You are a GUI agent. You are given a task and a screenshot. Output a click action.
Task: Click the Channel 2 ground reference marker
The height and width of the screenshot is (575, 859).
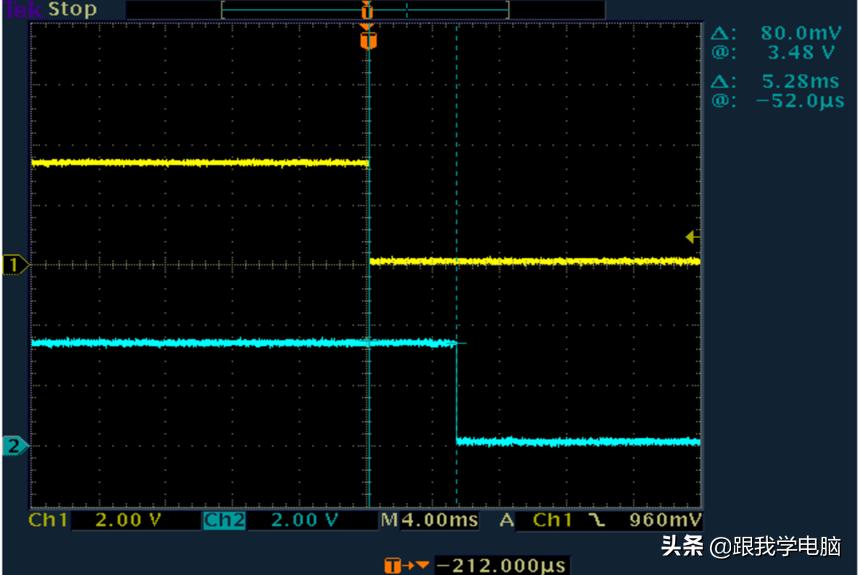pyautogui.click(x=15, y=446)
